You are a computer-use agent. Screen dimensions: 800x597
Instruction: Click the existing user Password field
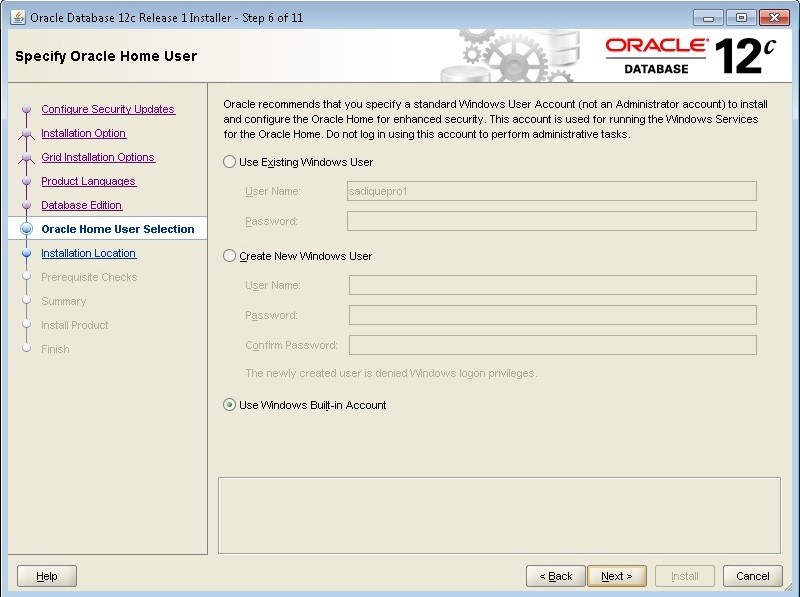(552, 221)
